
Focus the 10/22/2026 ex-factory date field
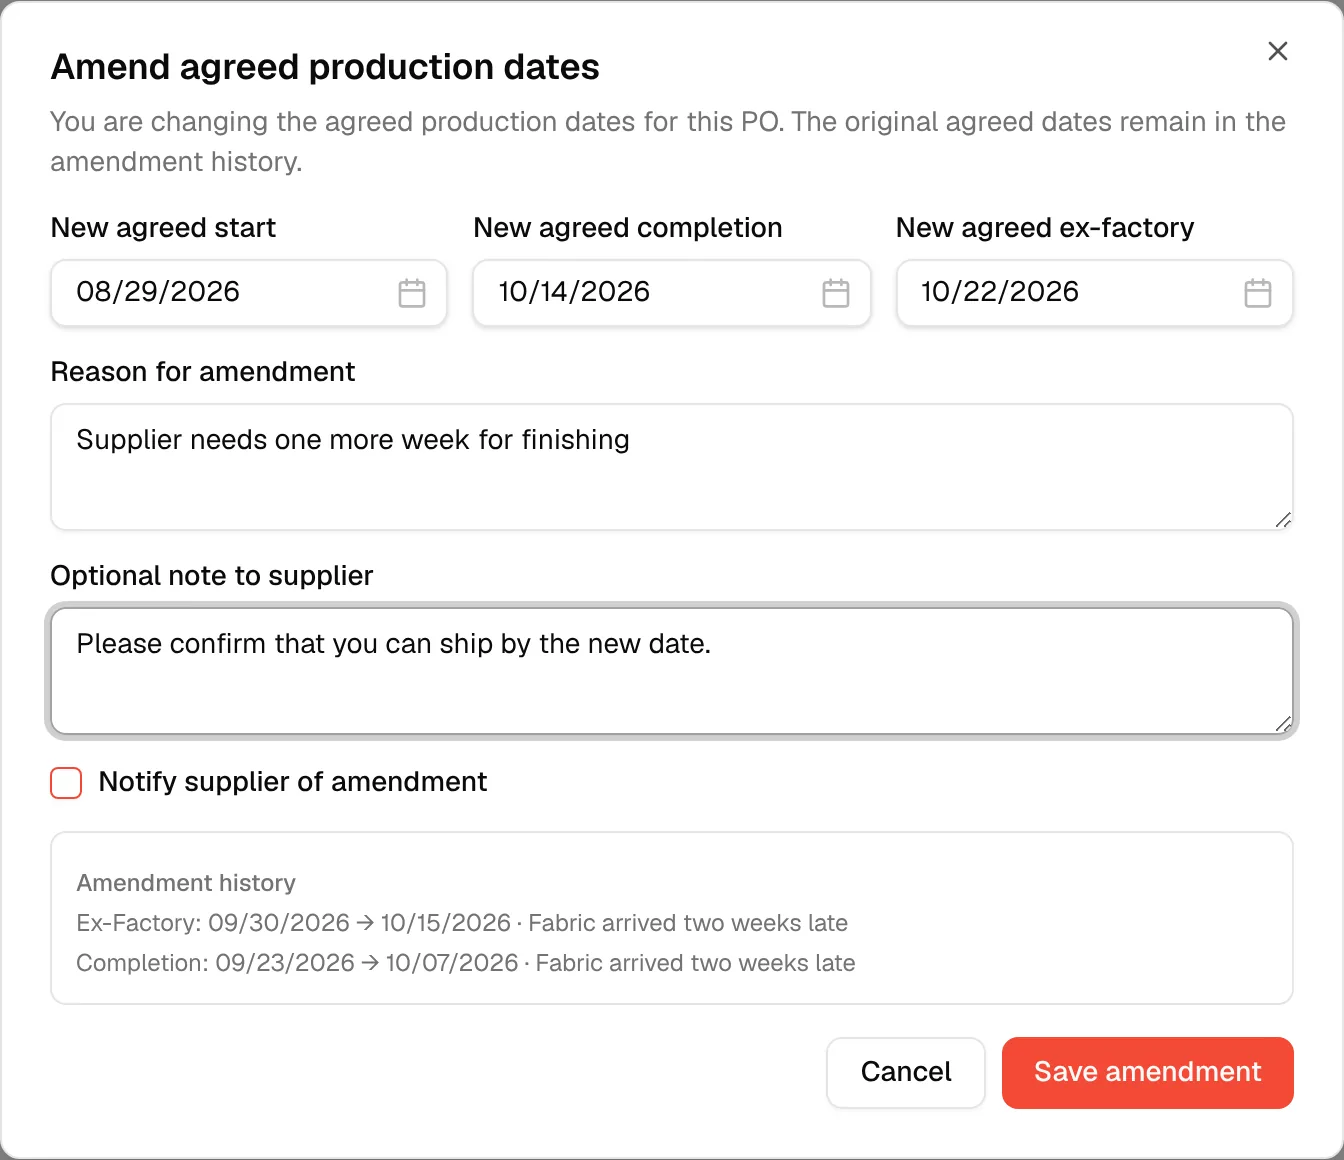(1095, 293)
